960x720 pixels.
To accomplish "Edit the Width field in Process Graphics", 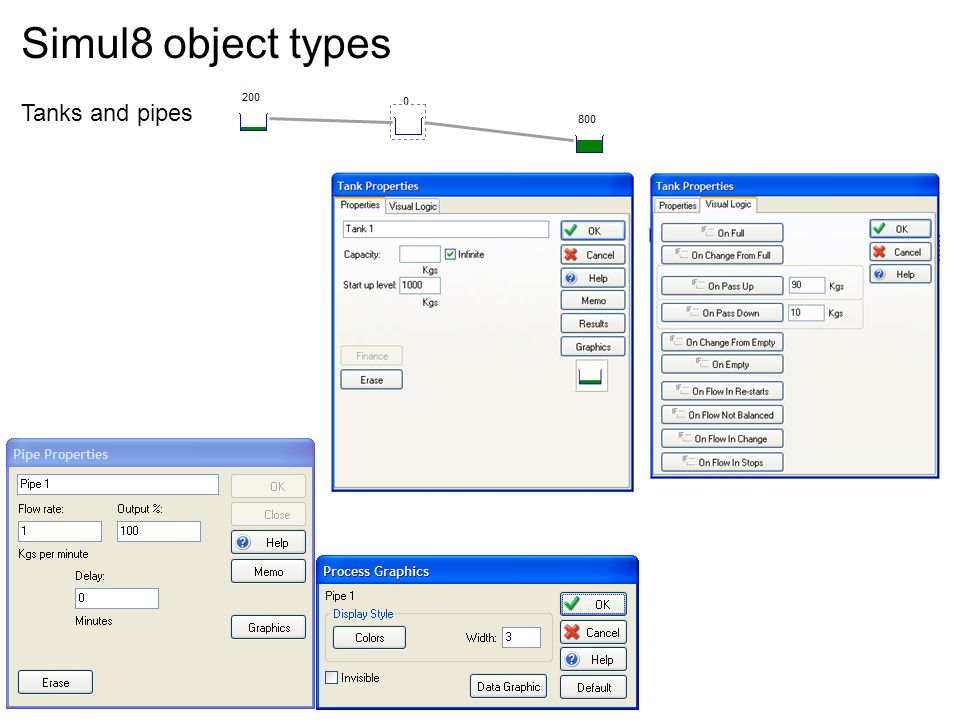I will [522, 637].
